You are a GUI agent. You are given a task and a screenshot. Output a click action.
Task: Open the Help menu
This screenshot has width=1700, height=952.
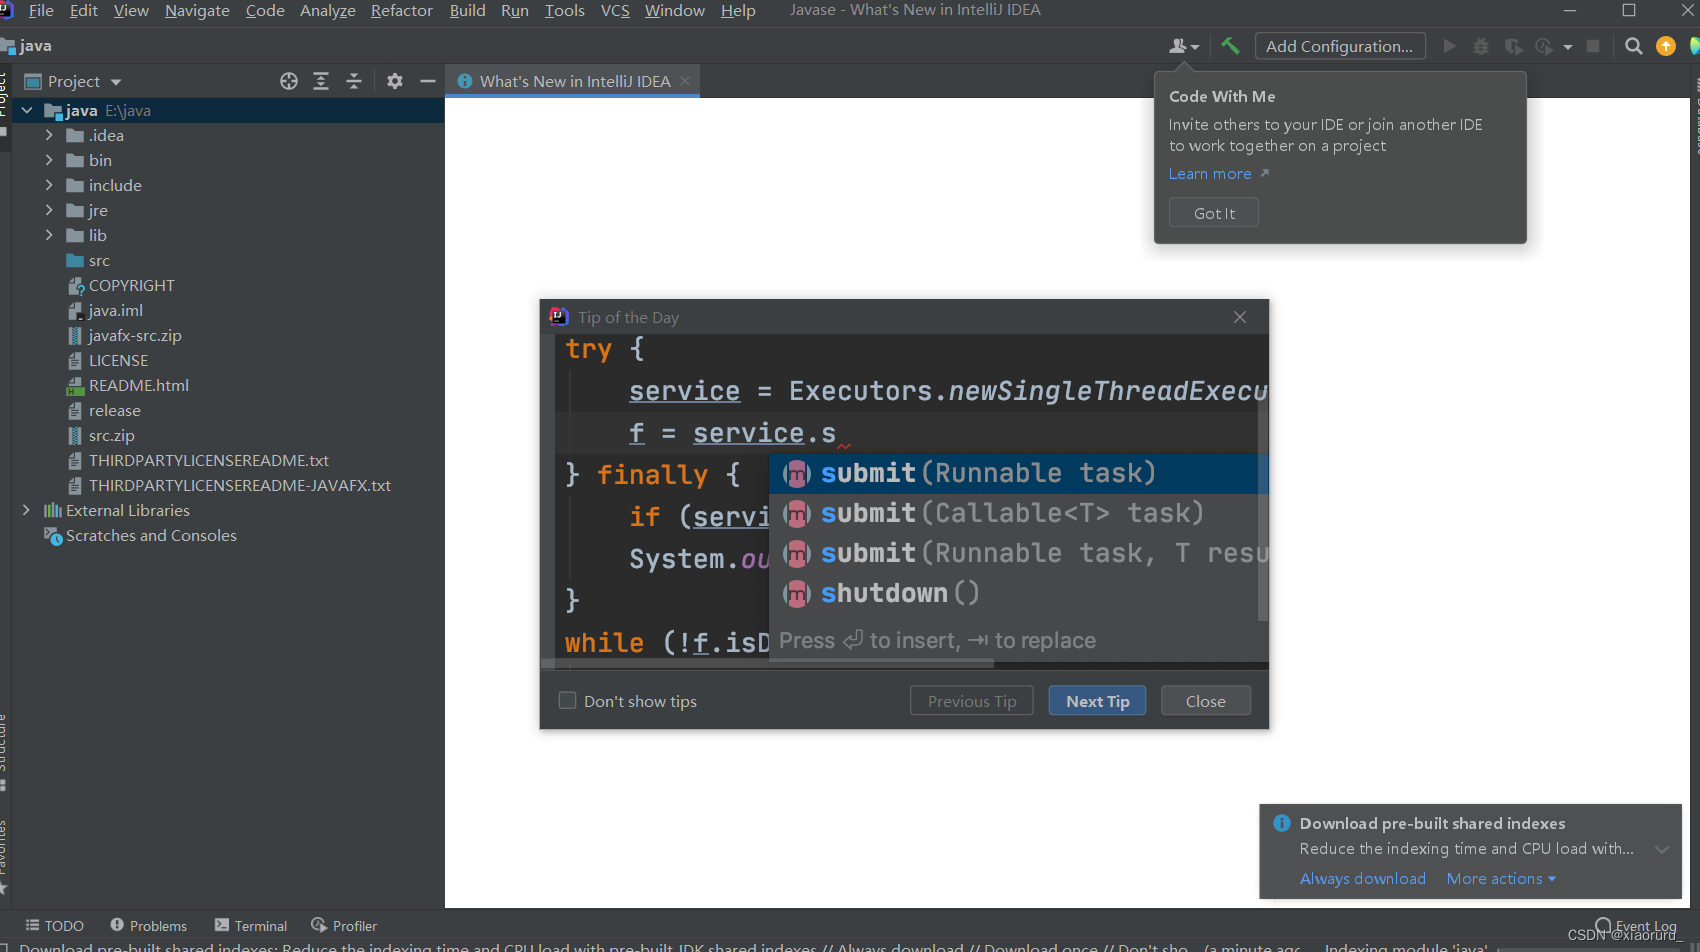[x=738, y=10]
